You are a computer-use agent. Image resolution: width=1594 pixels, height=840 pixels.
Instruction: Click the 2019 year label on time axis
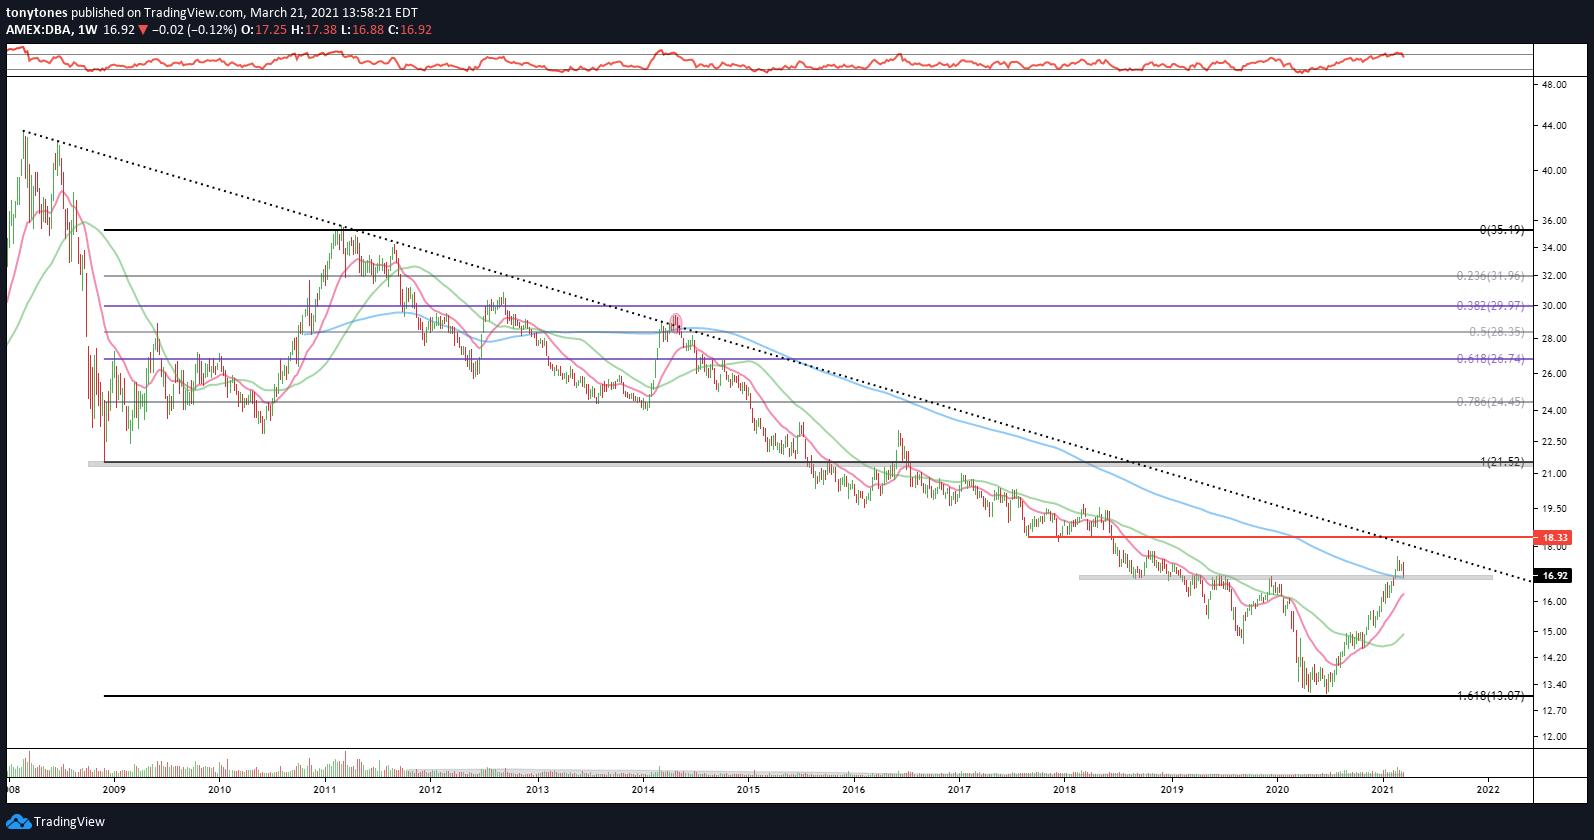(1172, 790)
